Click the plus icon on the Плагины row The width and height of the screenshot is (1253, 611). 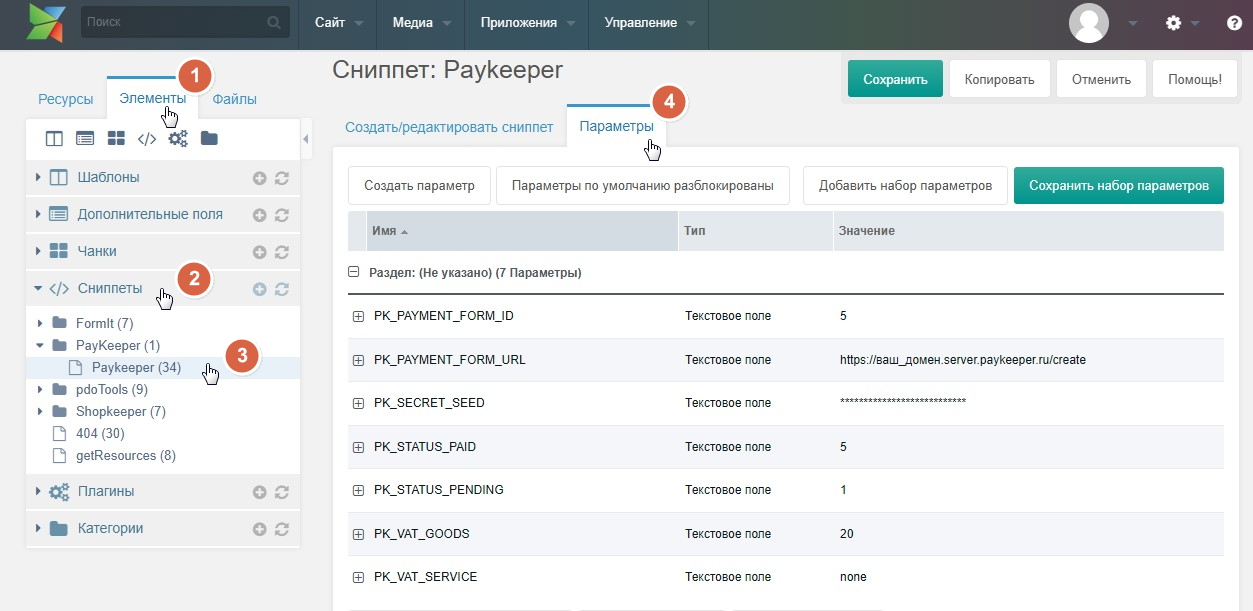point(259,492)
